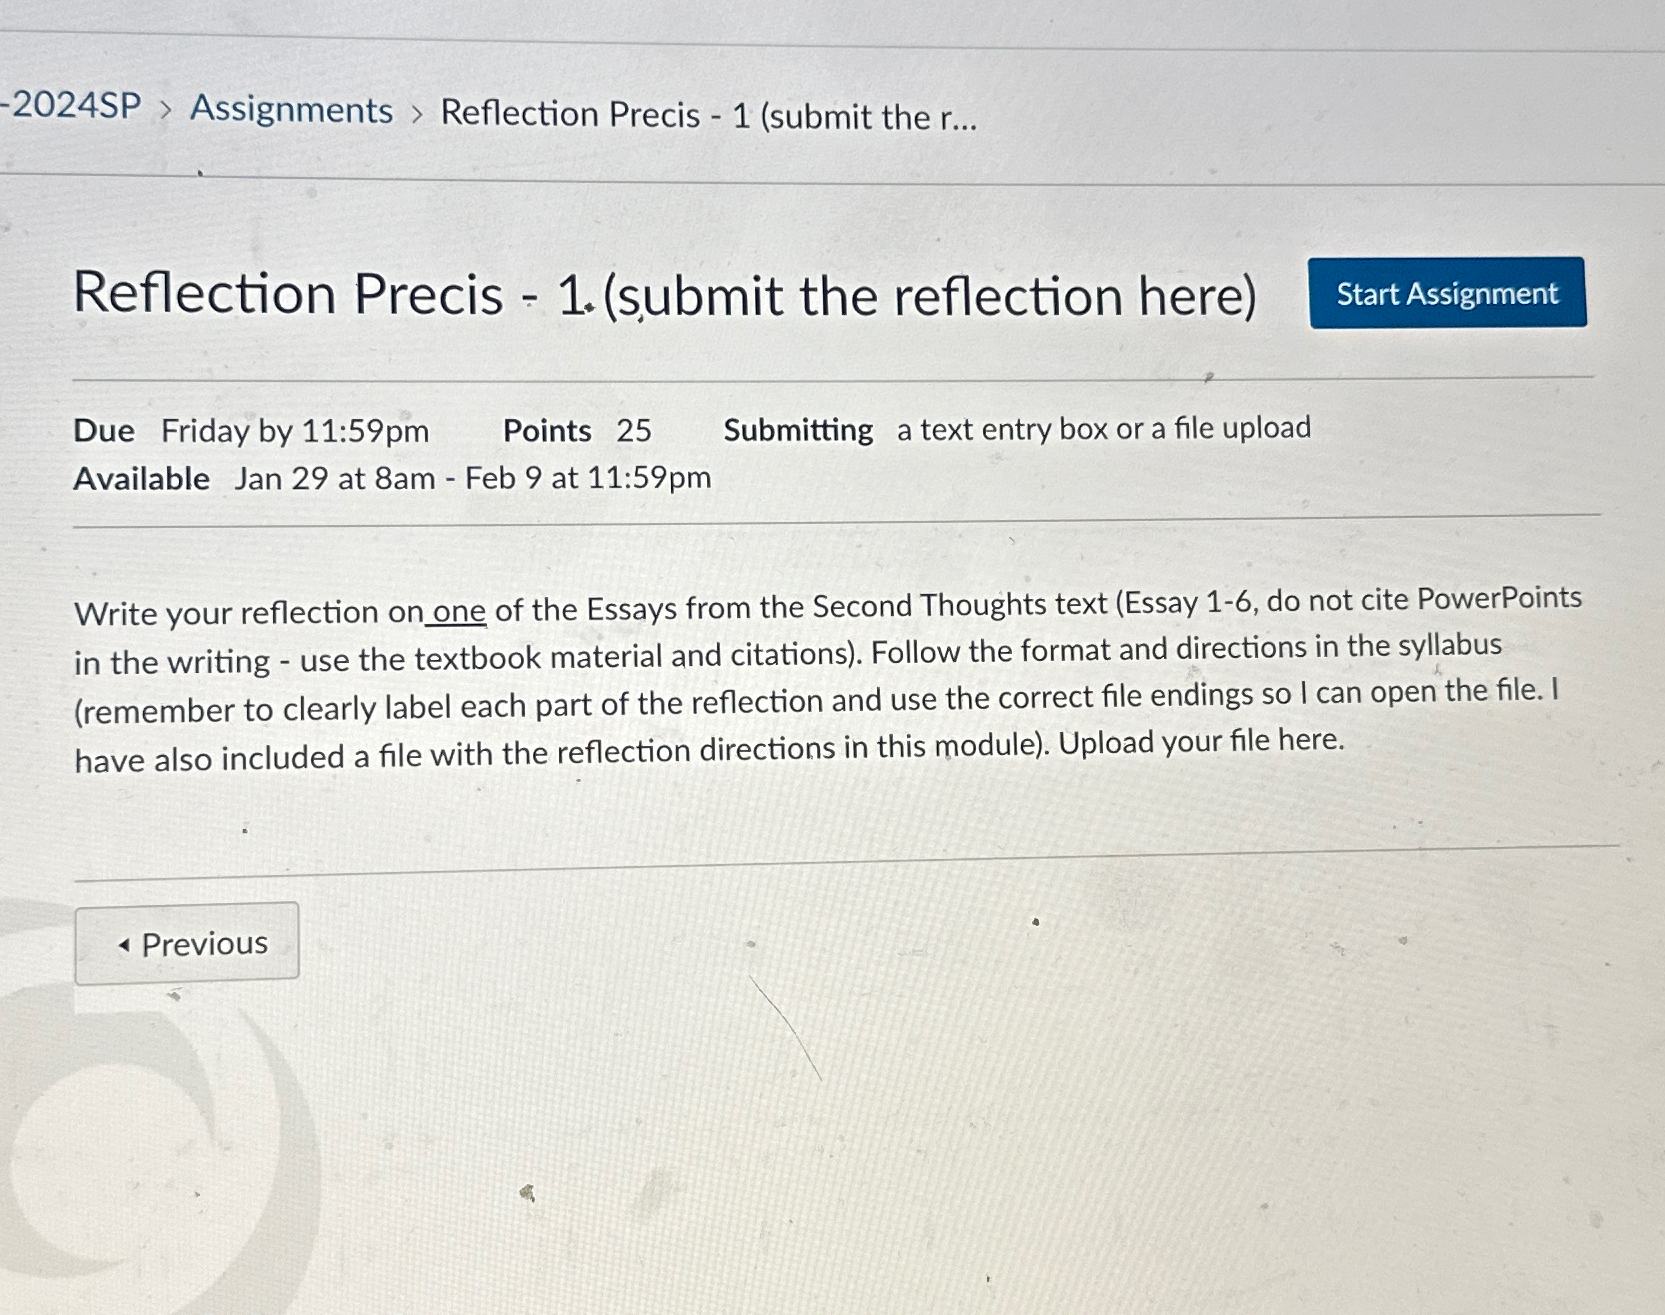Open the Assignments breadcrumb link

[289, 110]
